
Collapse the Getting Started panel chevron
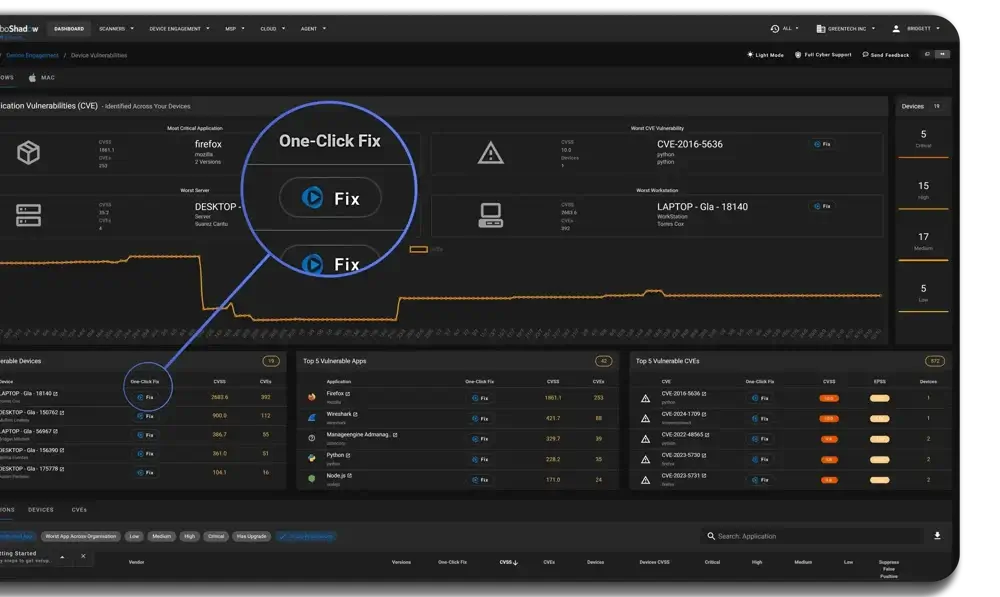click(62, 556)
